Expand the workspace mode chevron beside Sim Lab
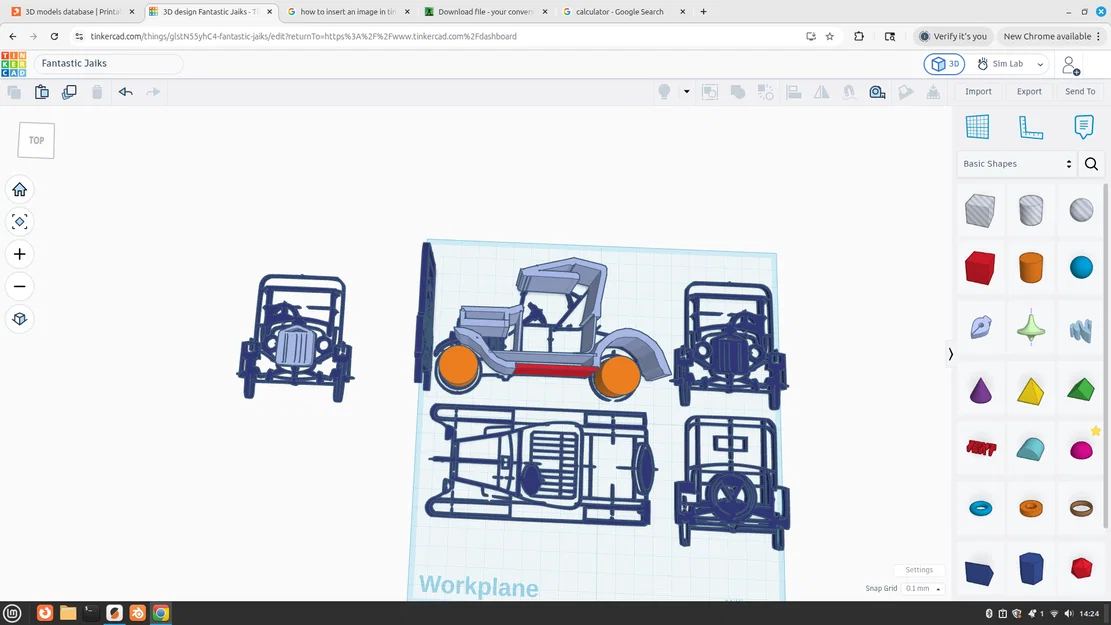The width and height of the screenshot is (1111, 625). coord(1040,64)
